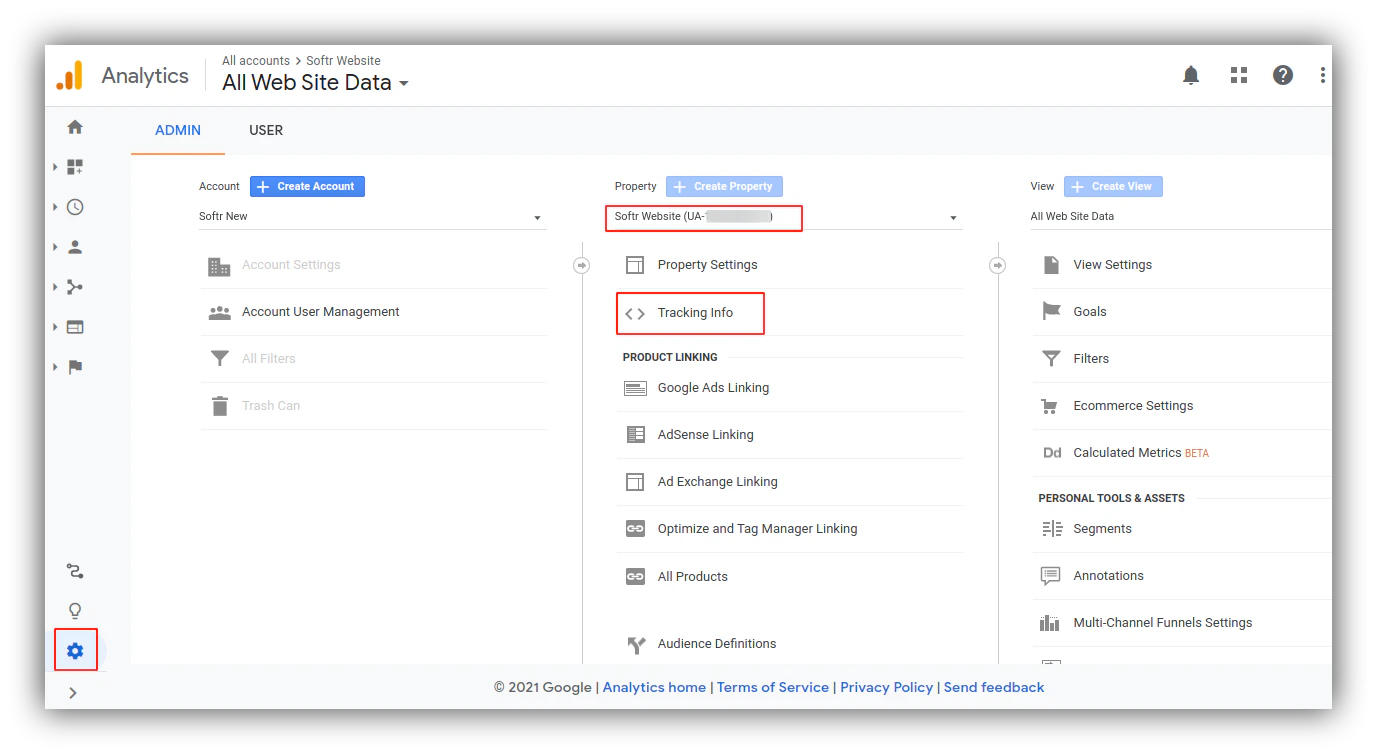Click the Create Property button

(724, 186)
